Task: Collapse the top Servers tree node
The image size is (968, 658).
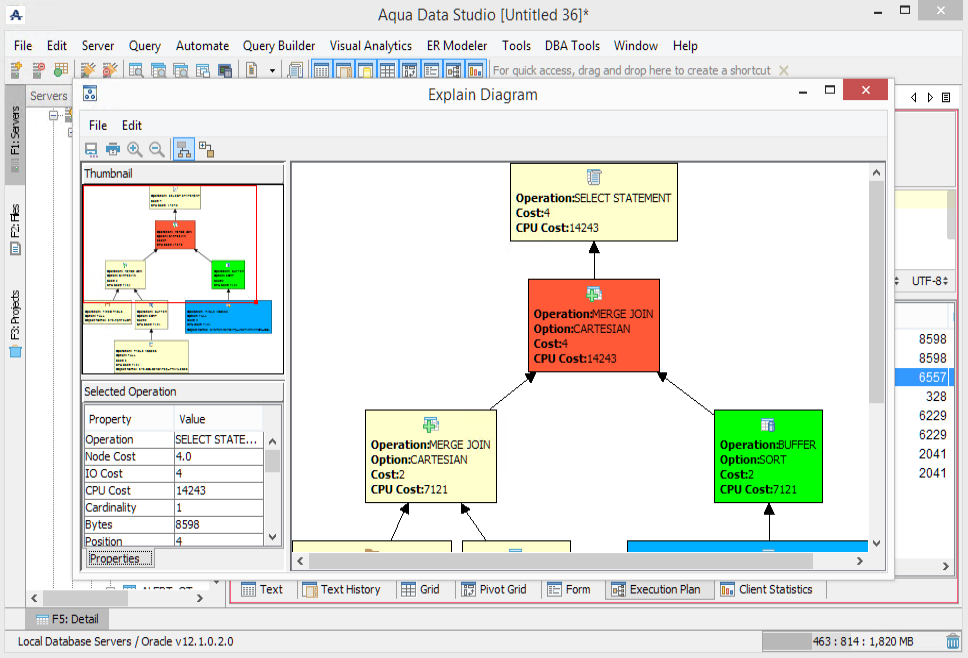Action: [54, 115]
